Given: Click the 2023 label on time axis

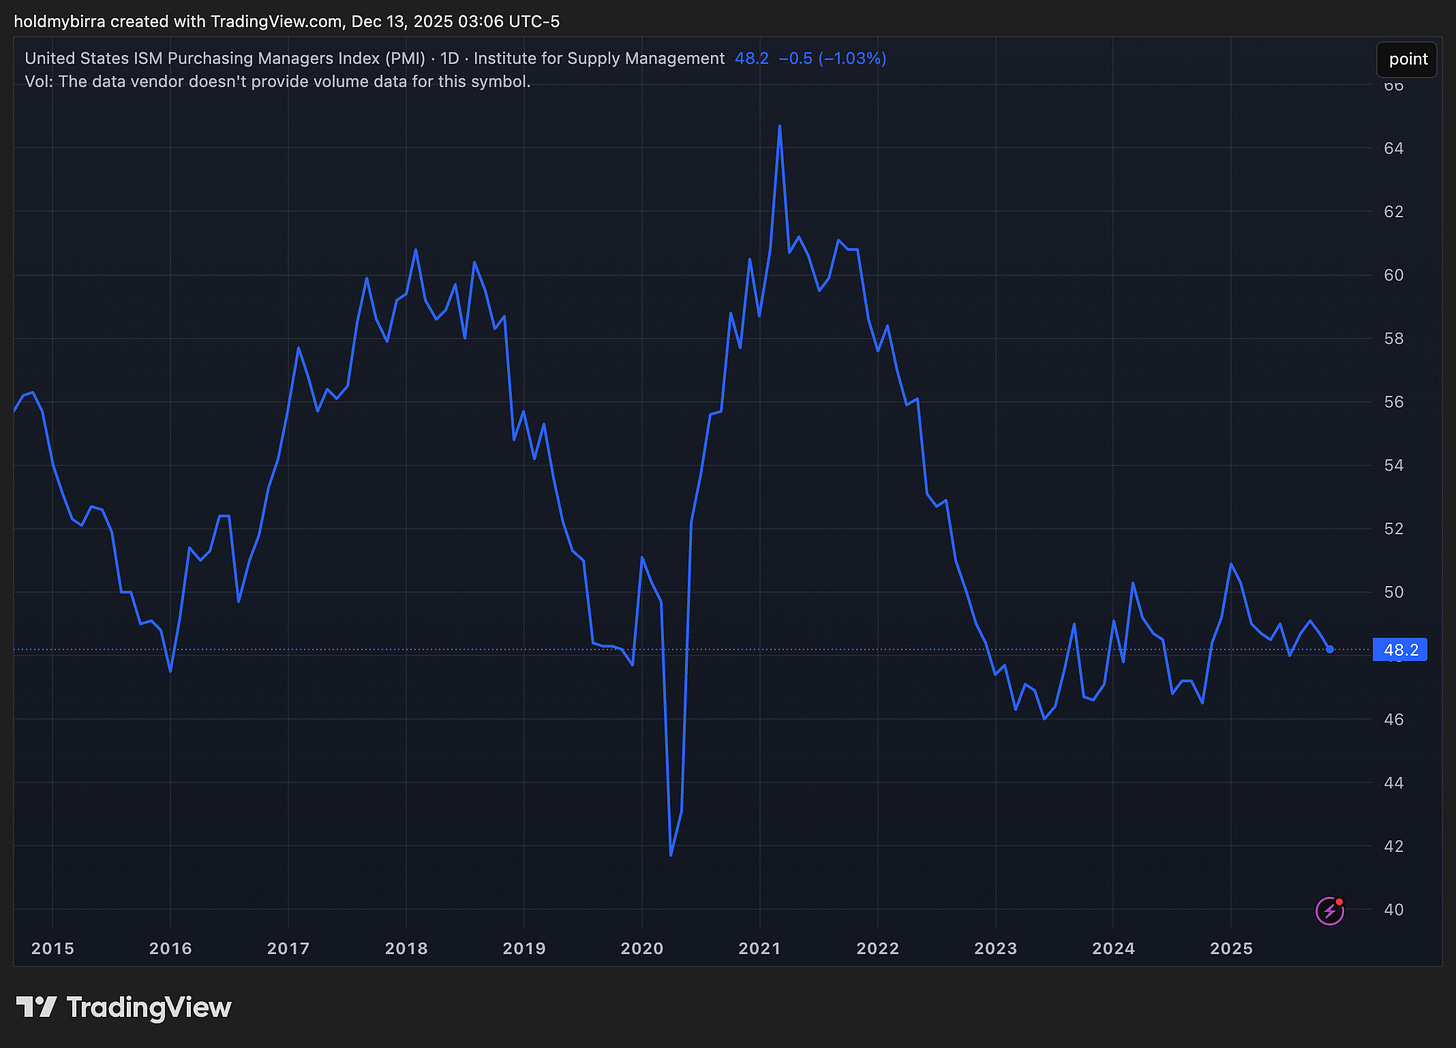Looking at the screenshot, I should (x=996, y=948).
